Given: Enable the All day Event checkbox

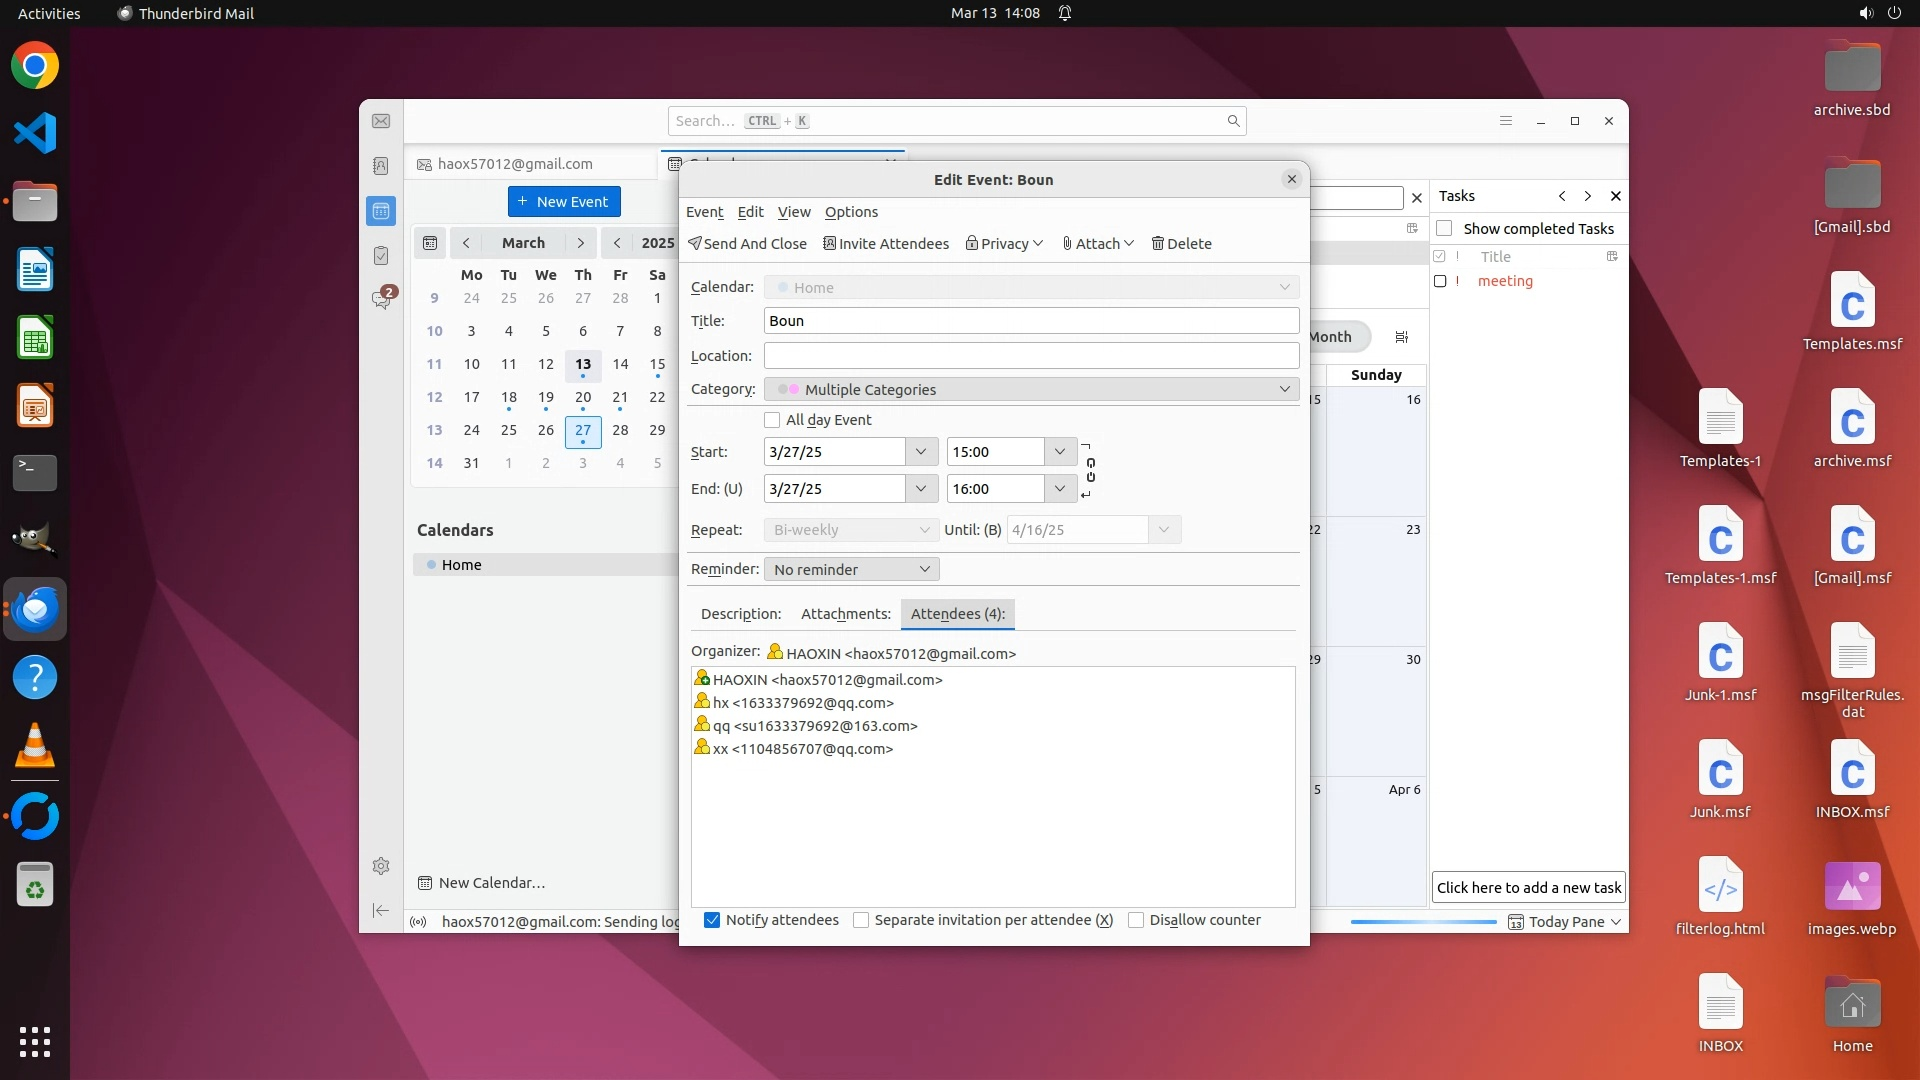Looking at the screenshot, I should 772,420.
